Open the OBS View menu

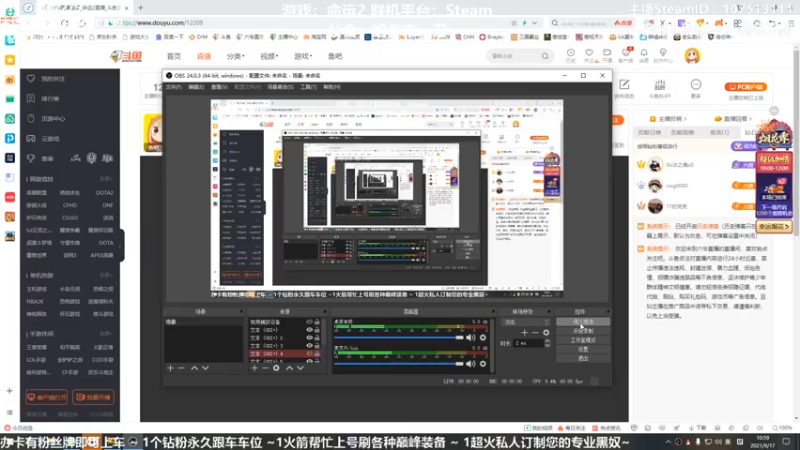coord(219,87)
